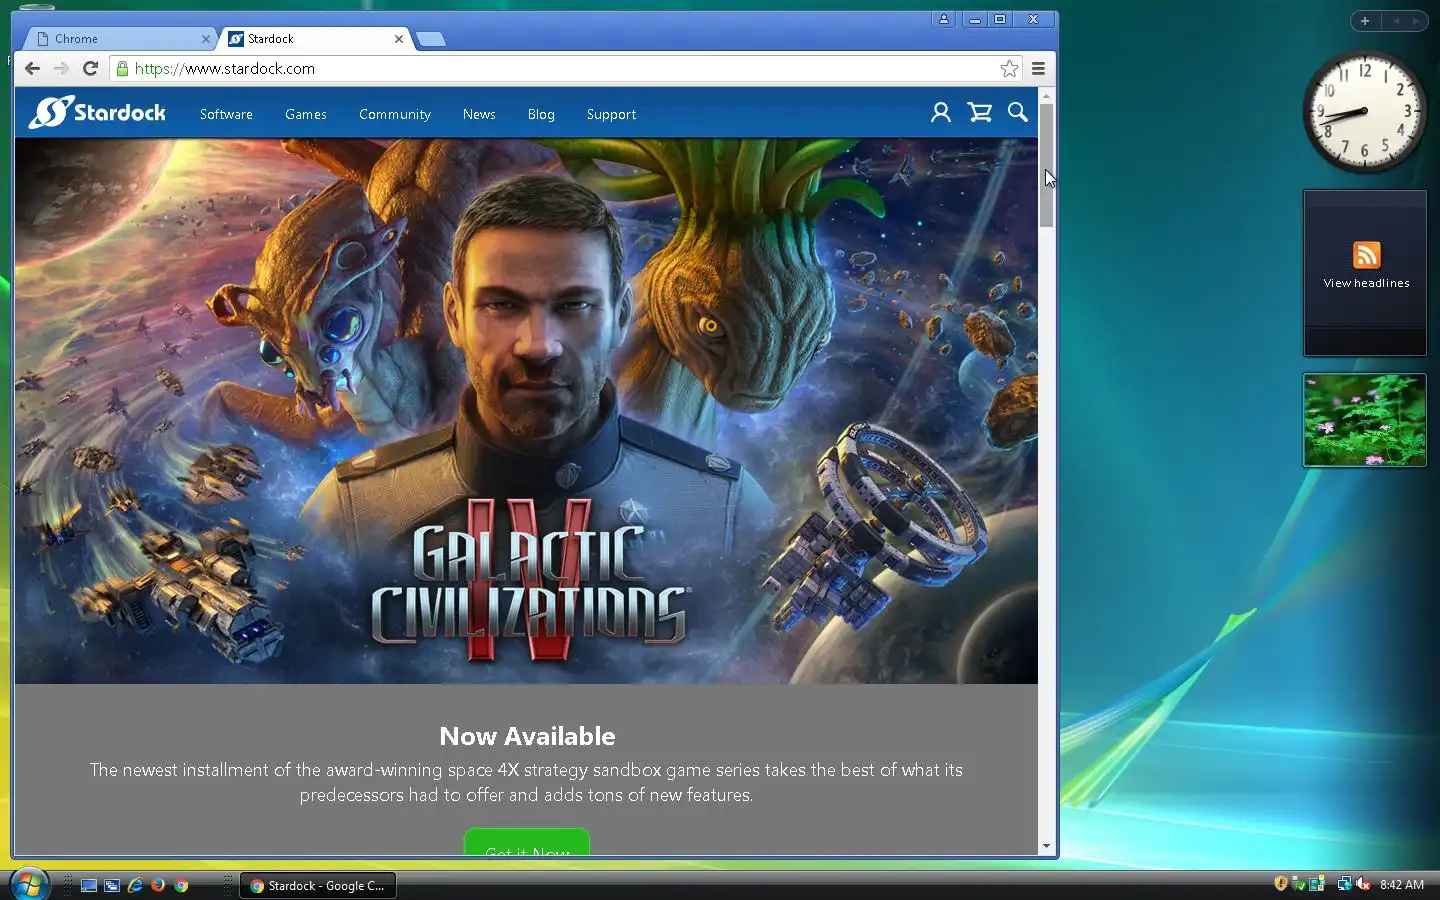The height and width of the screenshot is (900, 1440).
Task: Click the flower slideshow gadget picture
Action: (x=1364, y=420)
